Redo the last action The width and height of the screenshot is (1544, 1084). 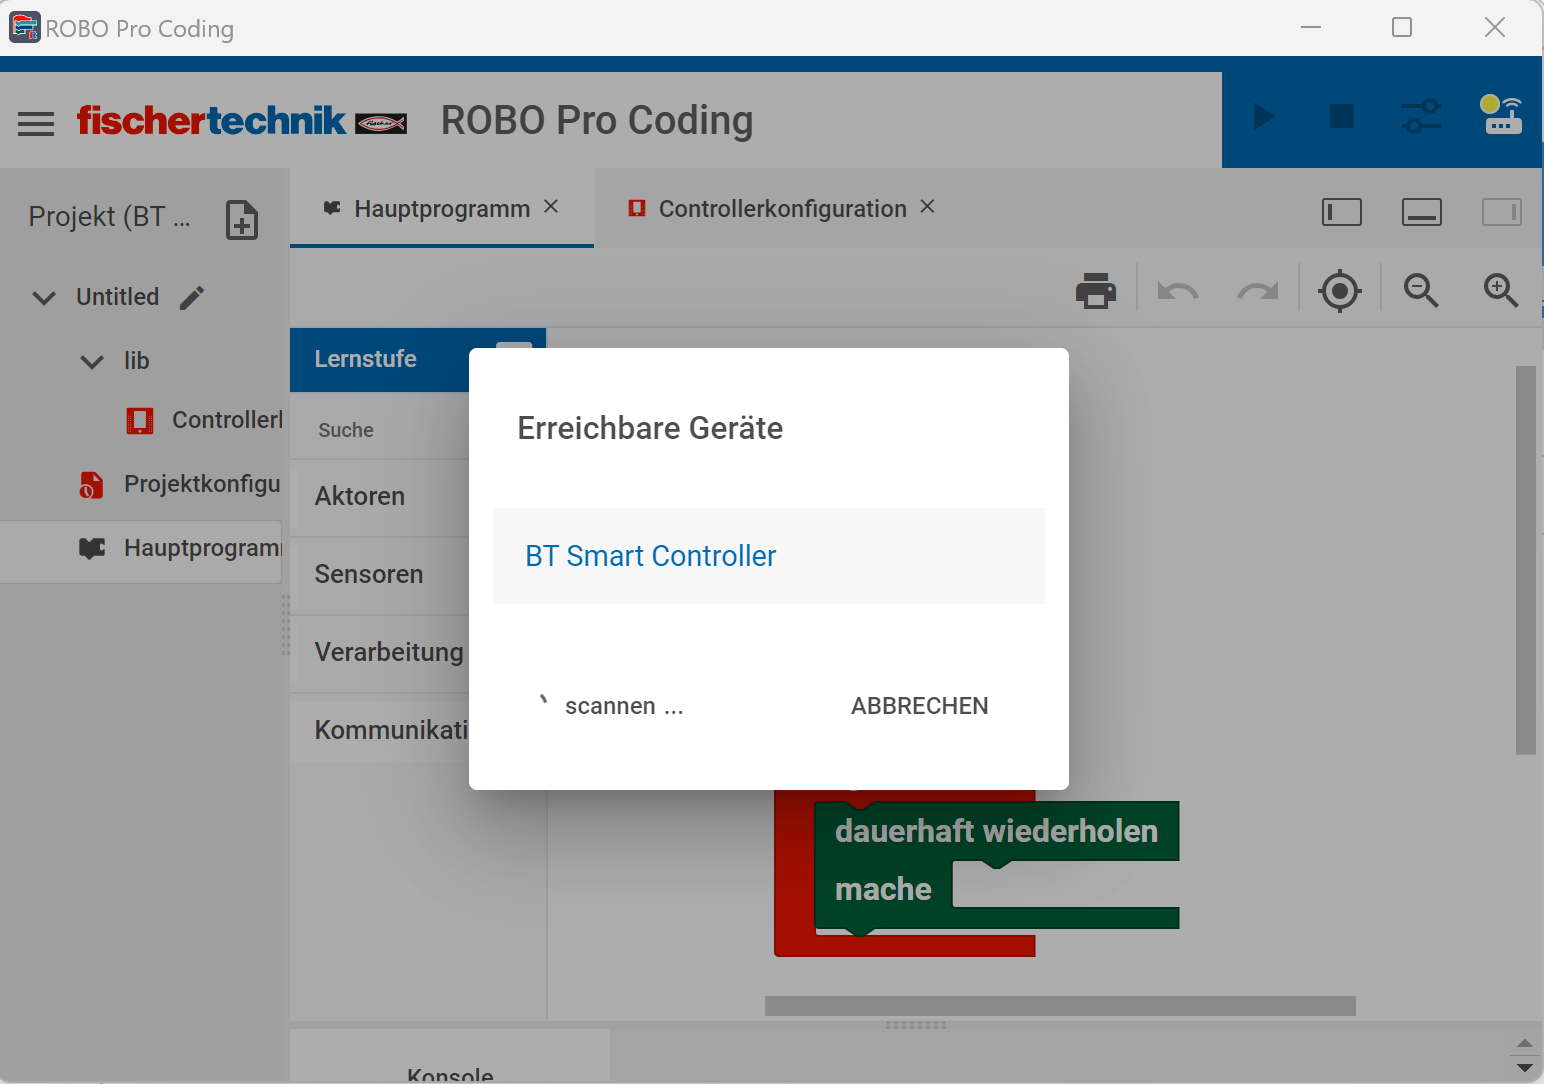[x=1258, y=291]
